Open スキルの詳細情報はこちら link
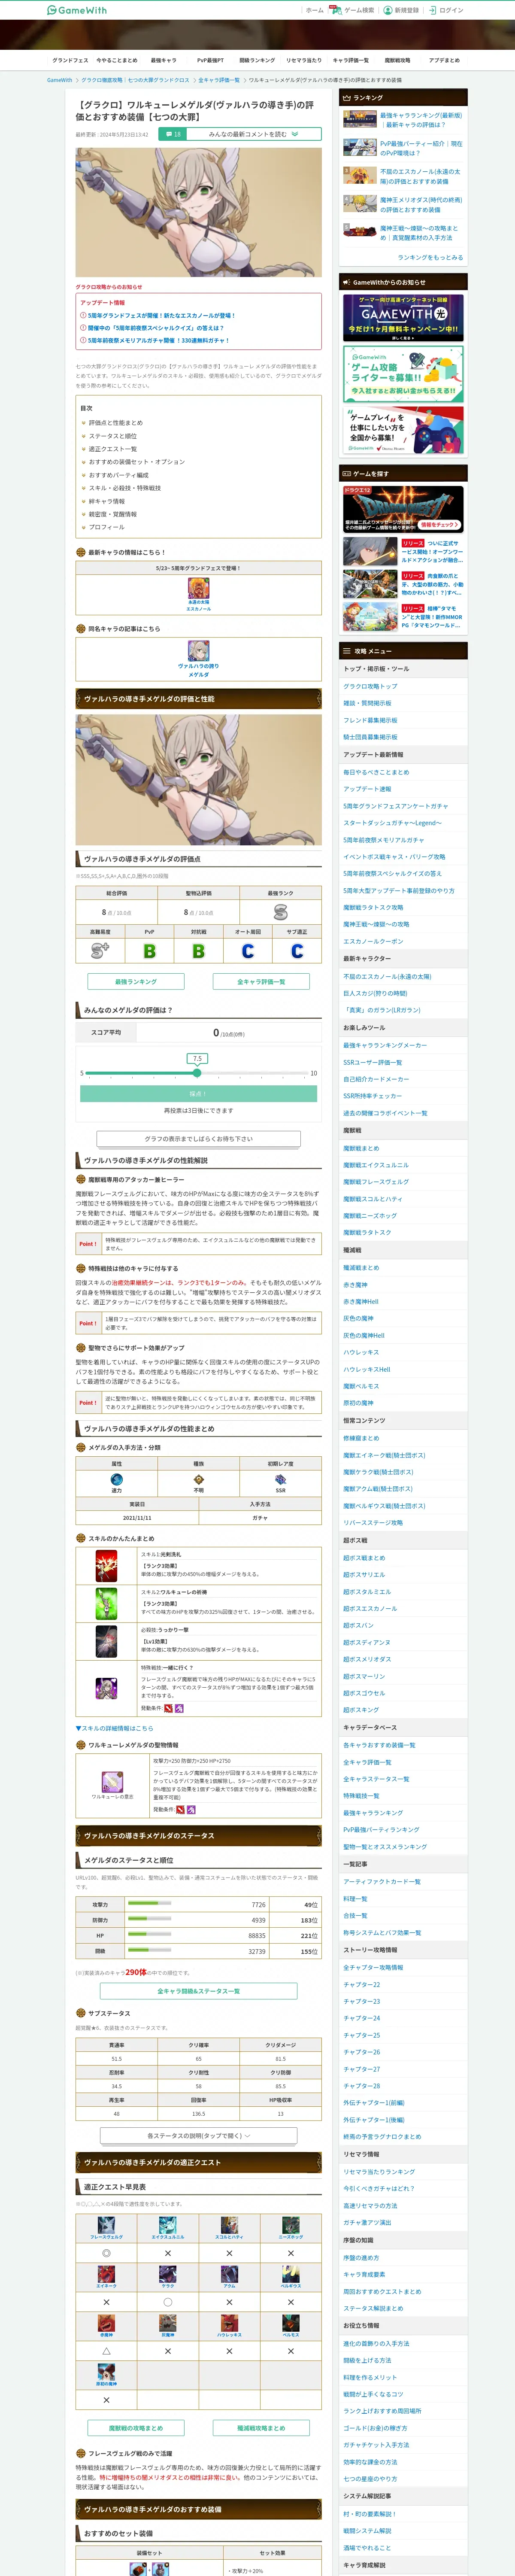The width and height of the screenshot is (515, 2576). pyautogui.click(x=115, y=1727)
